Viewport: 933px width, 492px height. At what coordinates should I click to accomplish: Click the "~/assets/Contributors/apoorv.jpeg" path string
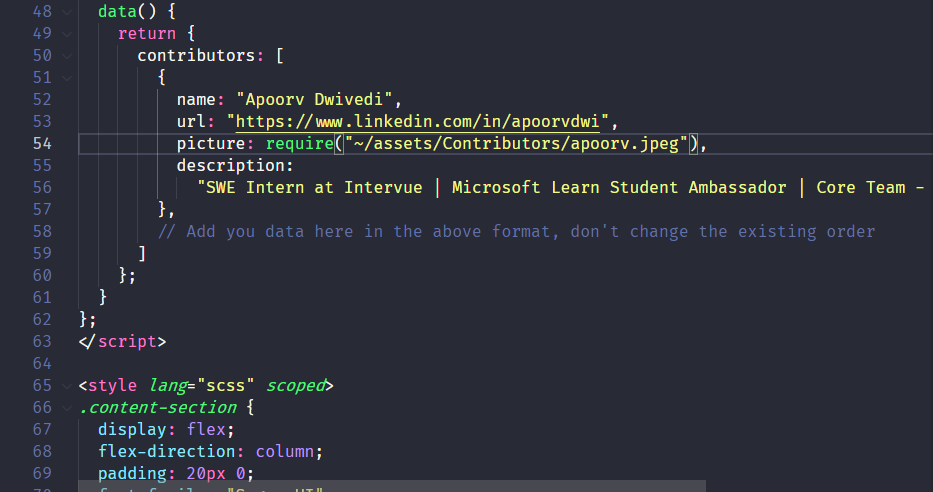pos(516,143)
